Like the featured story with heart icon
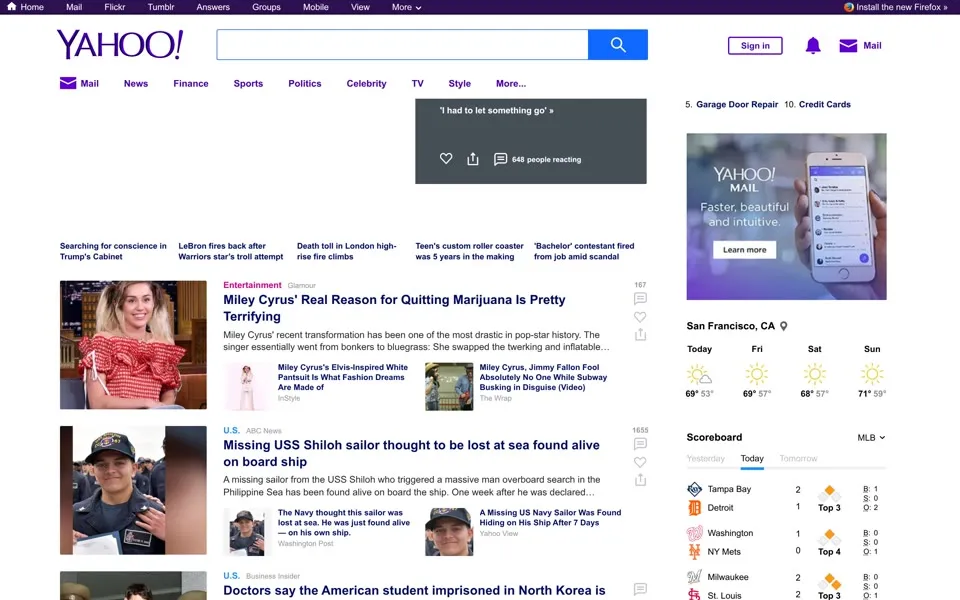The width and height of the screenshot is (960, 600). (446, 159)
